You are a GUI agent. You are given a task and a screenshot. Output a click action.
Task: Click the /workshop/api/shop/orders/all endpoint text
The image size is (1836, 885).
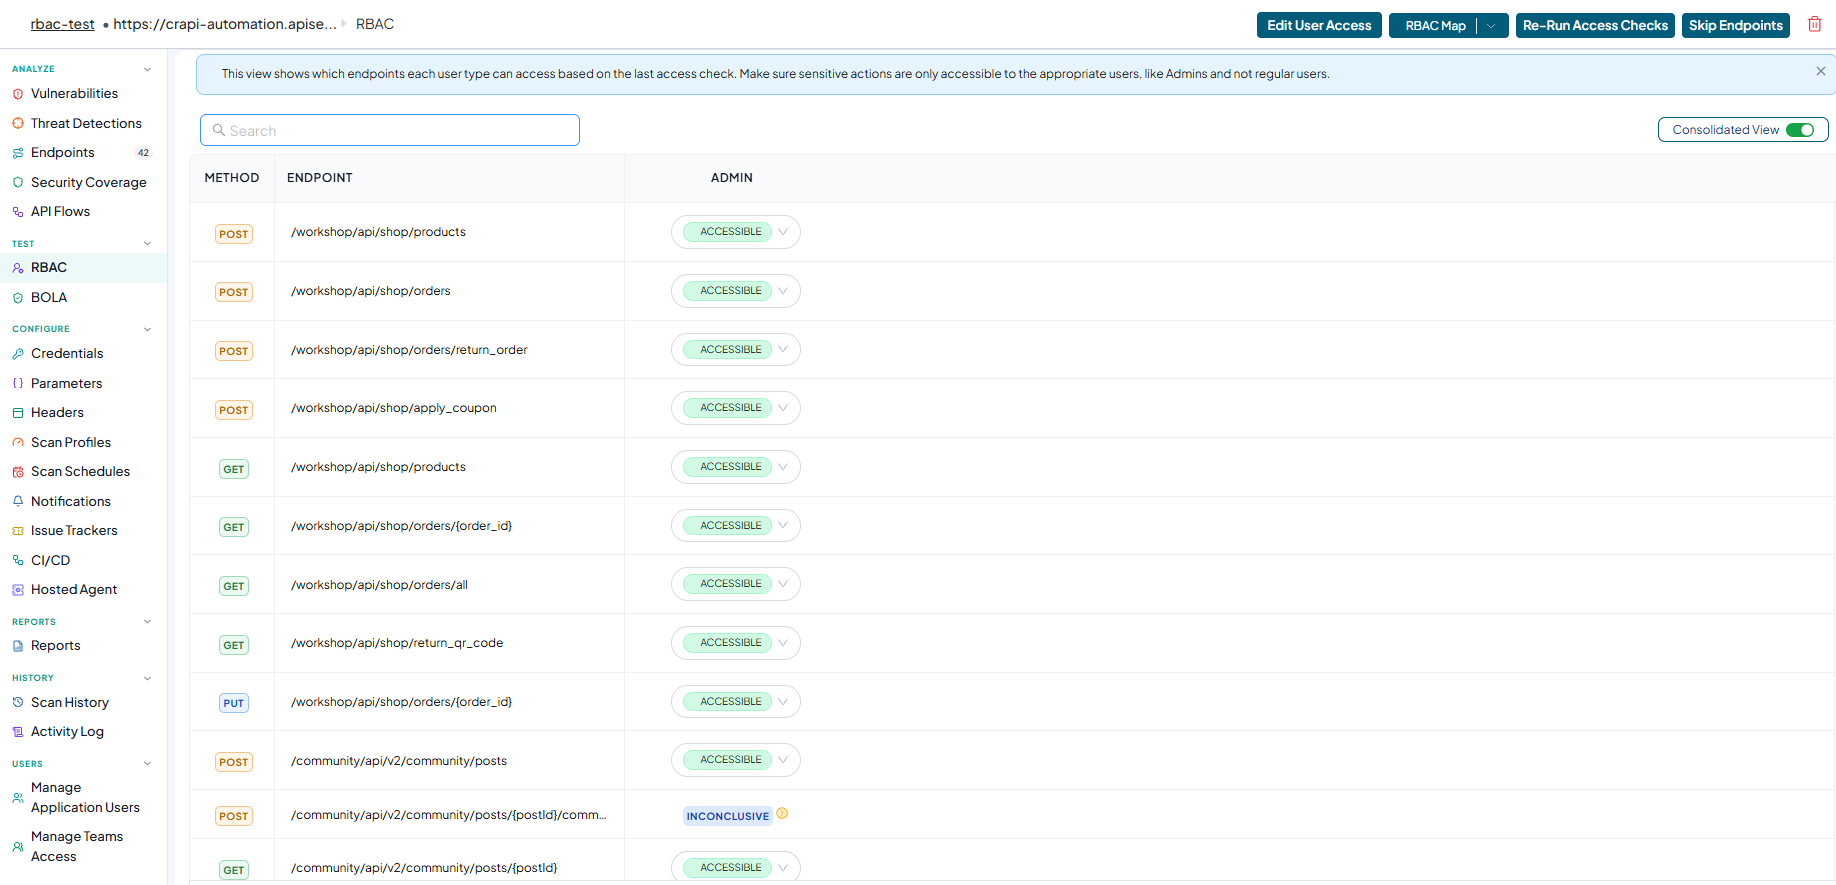click(x=380, y=585)
